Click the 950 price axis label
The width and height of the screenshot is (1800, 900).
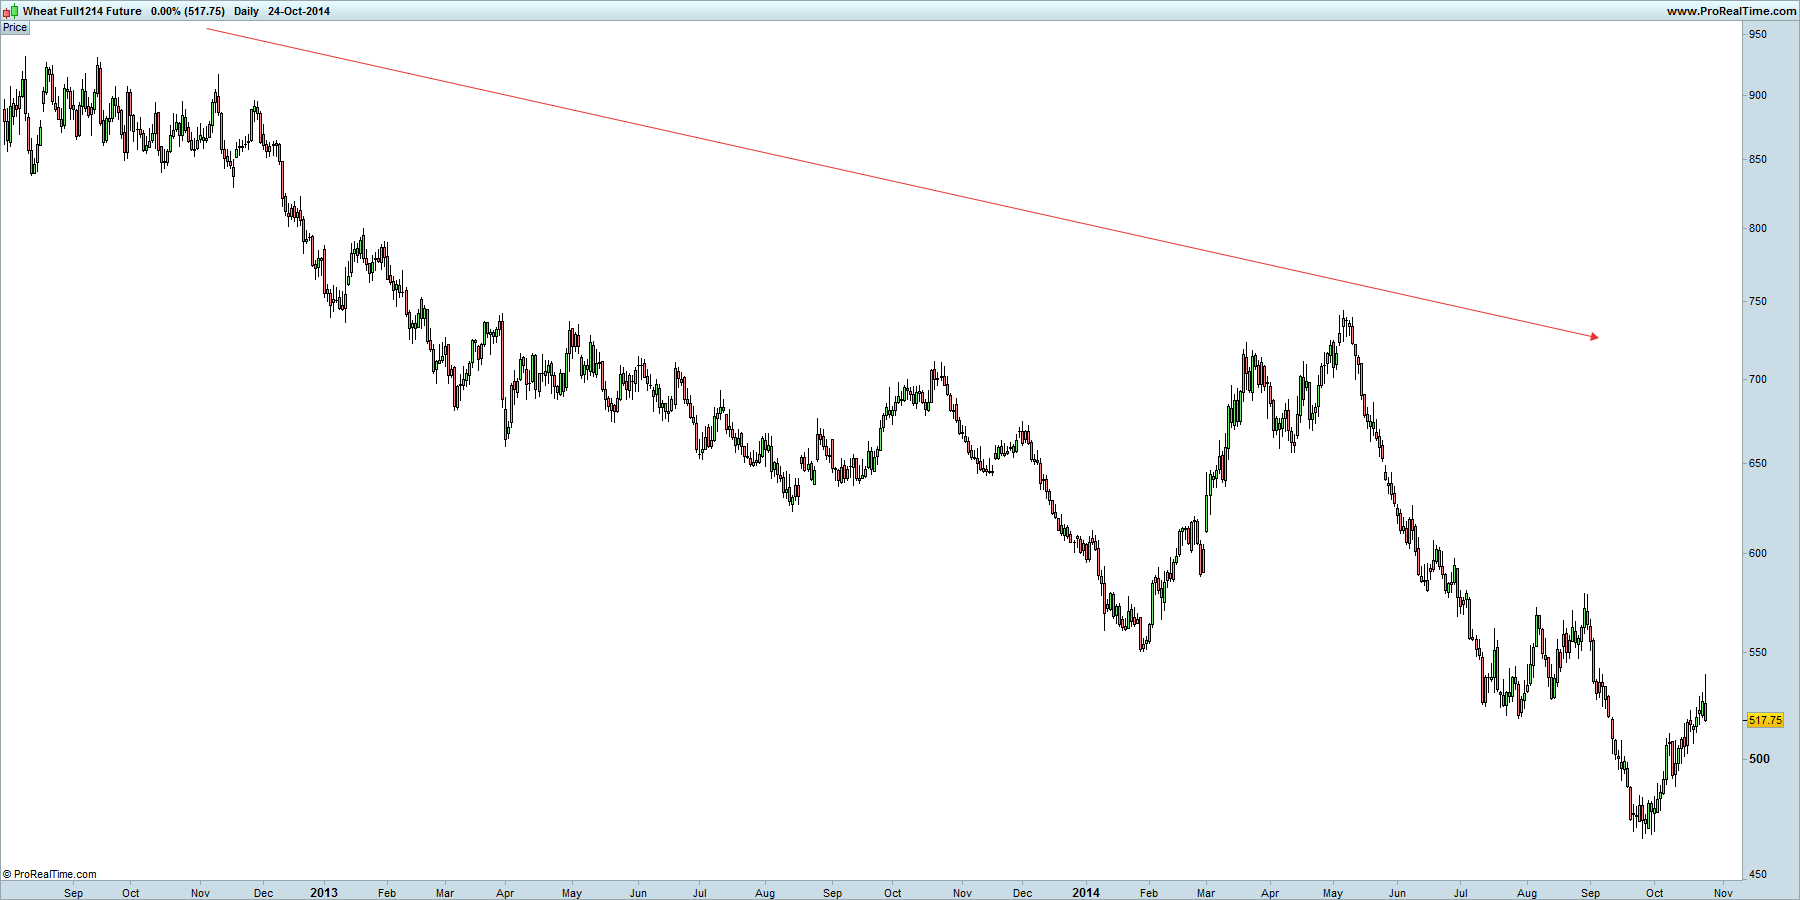pyautogui.click(x=1757, y=34)
